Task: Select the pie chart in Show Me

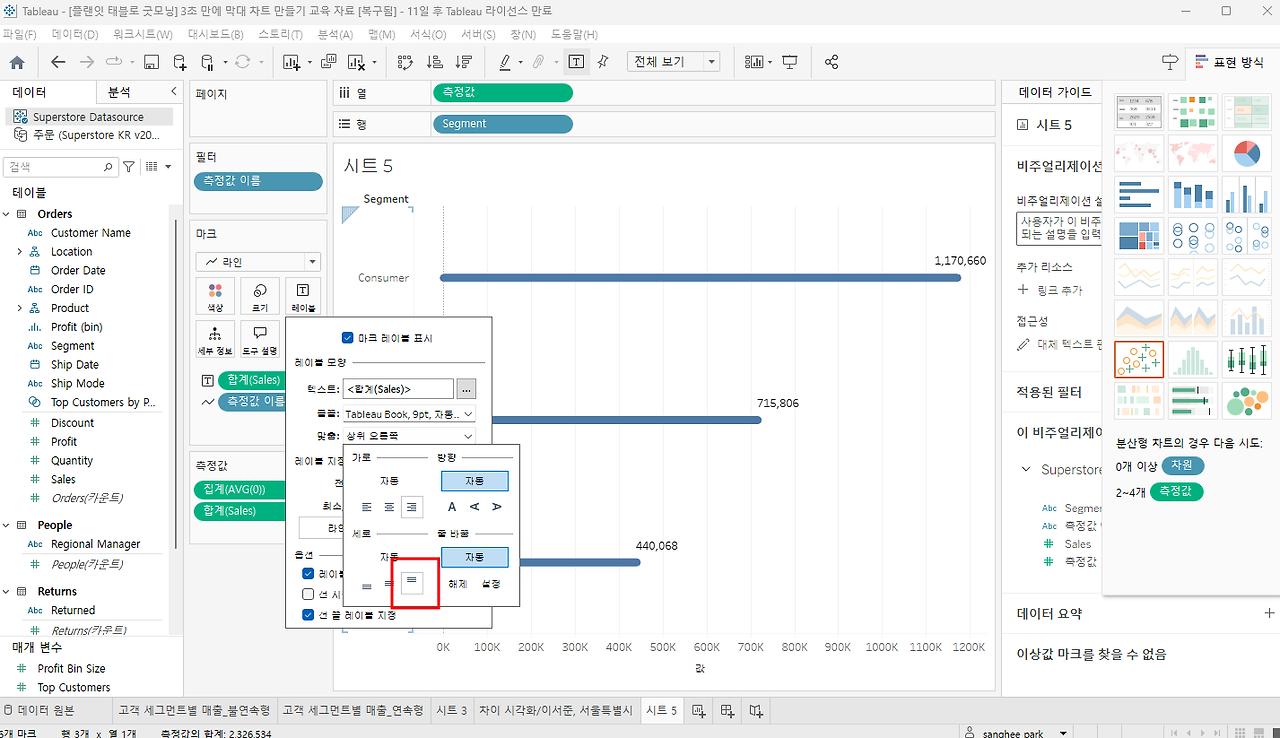Action: pyautogui.click(x=1245, y=155)
